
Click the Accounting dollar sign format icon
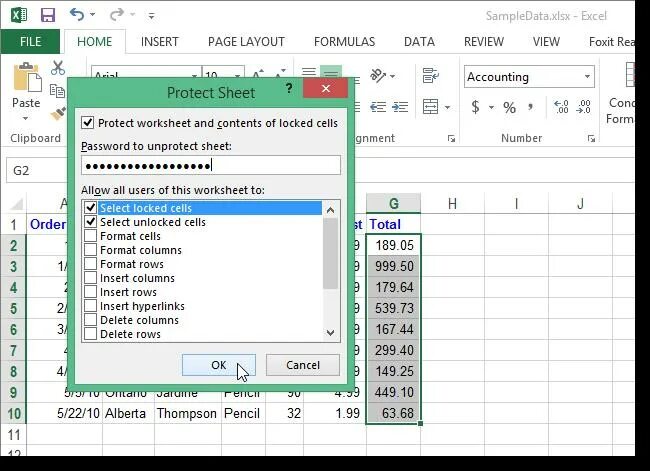point(475,107)
